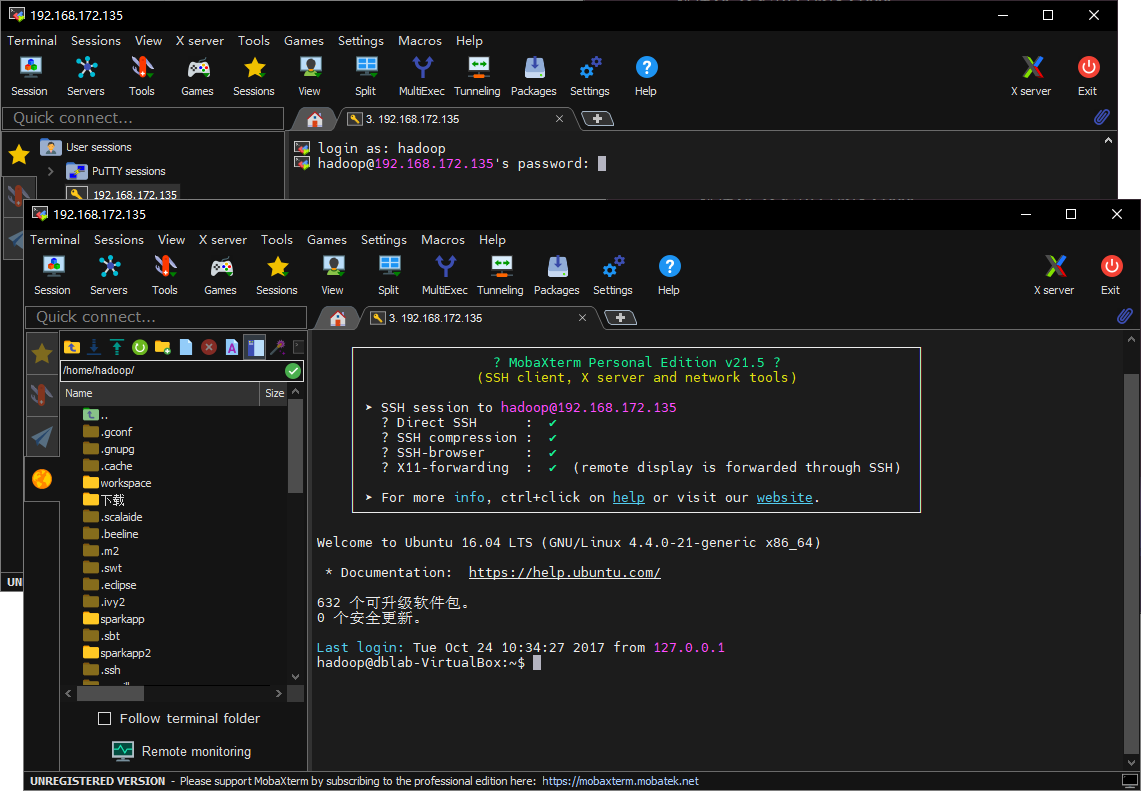
Task: Open the Terminal menu in the front window
Action: point(55,240)
